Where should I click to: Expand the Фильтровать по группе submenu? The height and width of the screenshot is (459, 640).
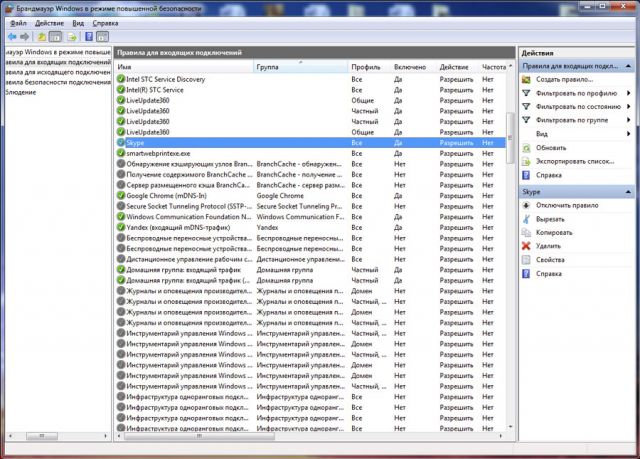[x=629, y=120]
